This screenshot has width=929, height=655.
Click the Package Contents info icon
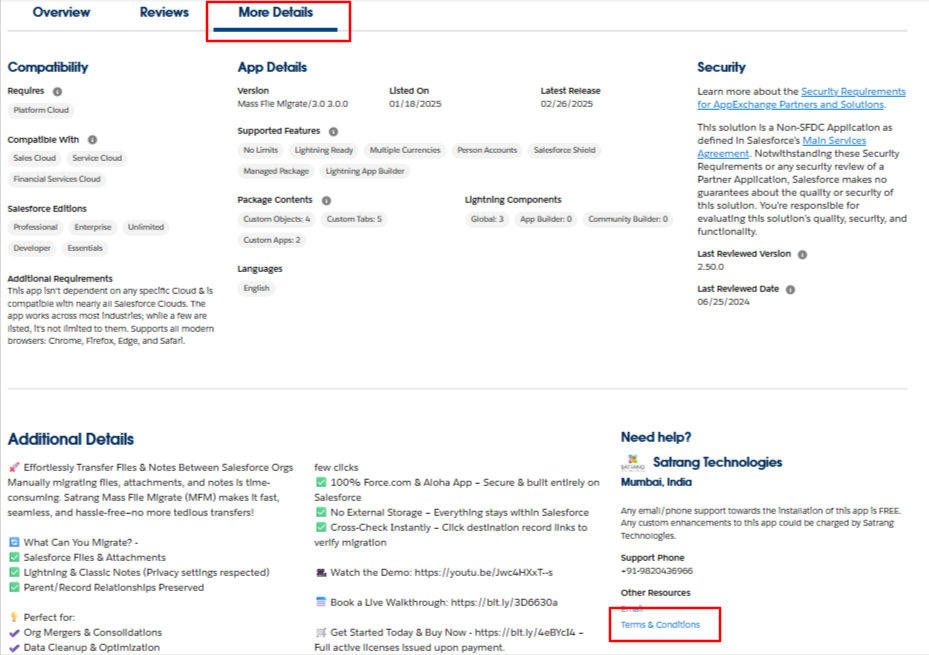pos(326,201)
